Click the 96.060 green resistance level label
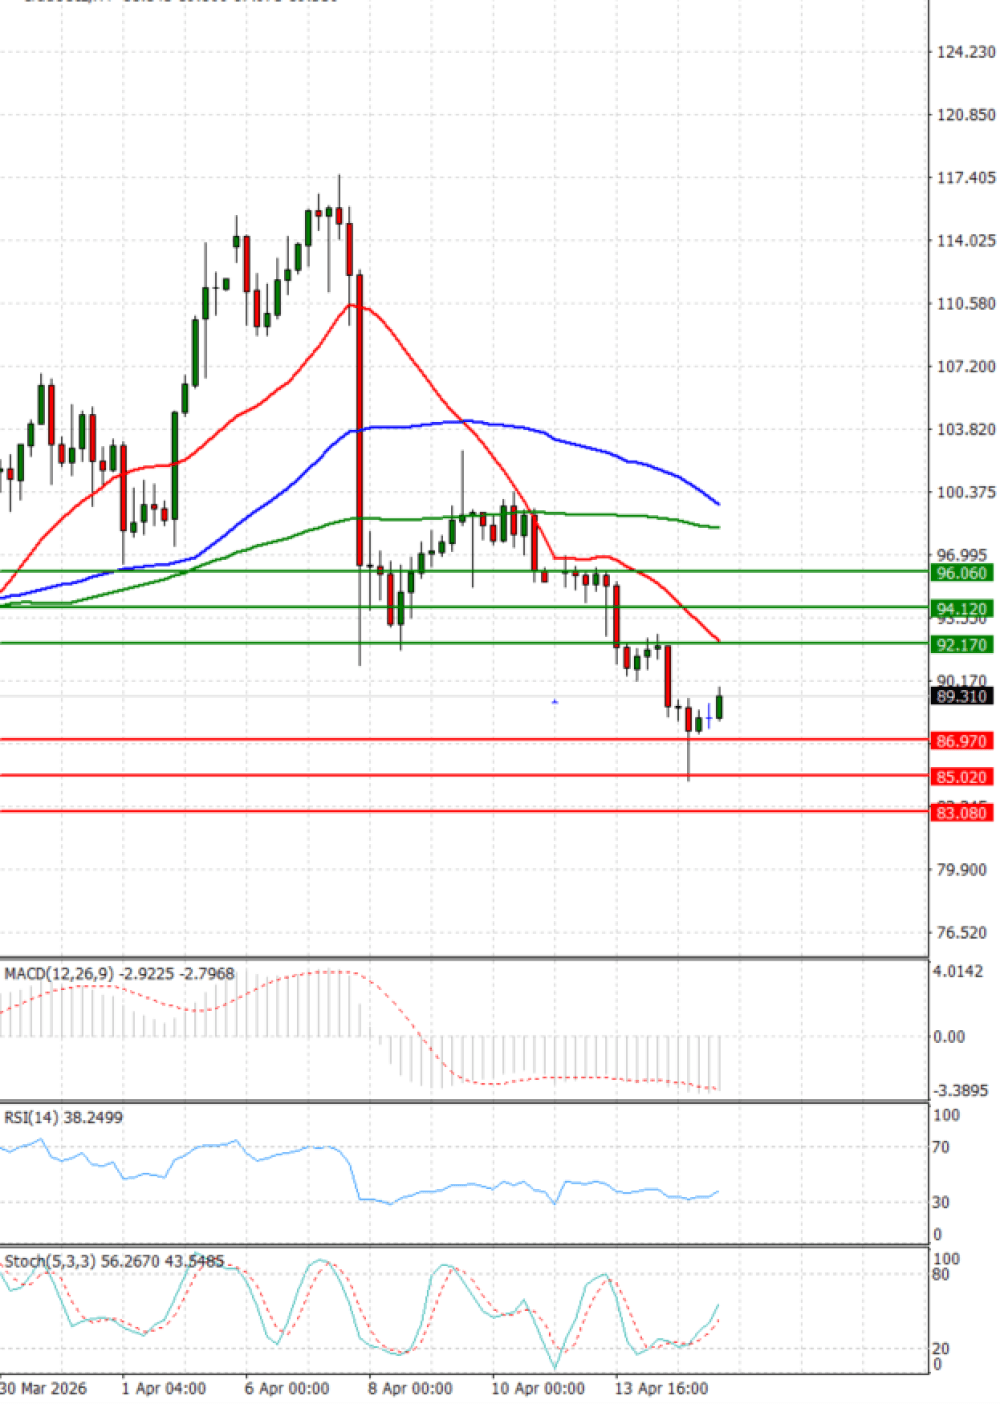This screenshot has width=1000, height=1404. 960,573
